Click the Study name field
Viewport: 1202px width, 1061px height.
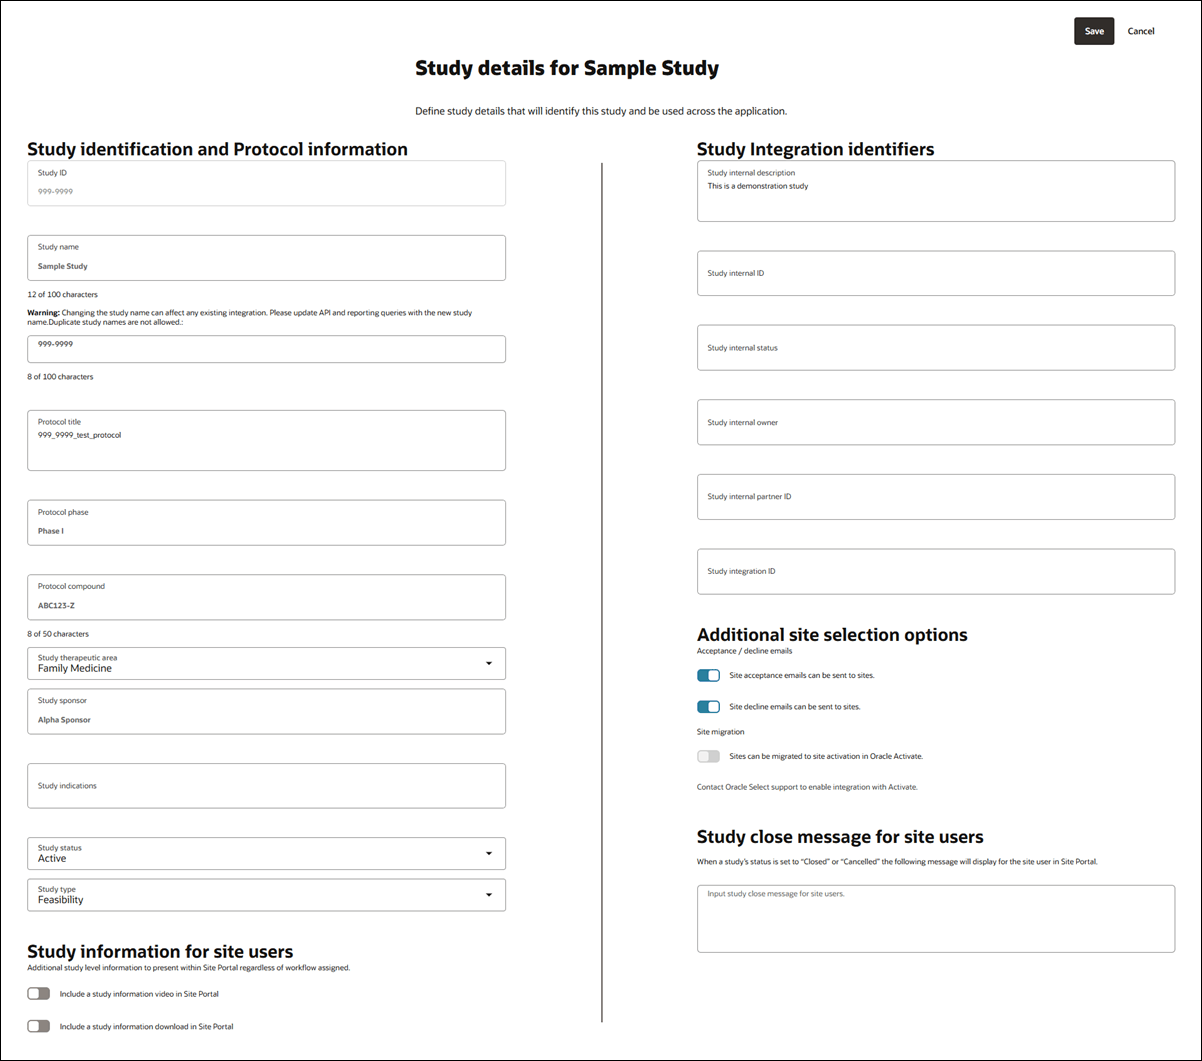point(265,258)
